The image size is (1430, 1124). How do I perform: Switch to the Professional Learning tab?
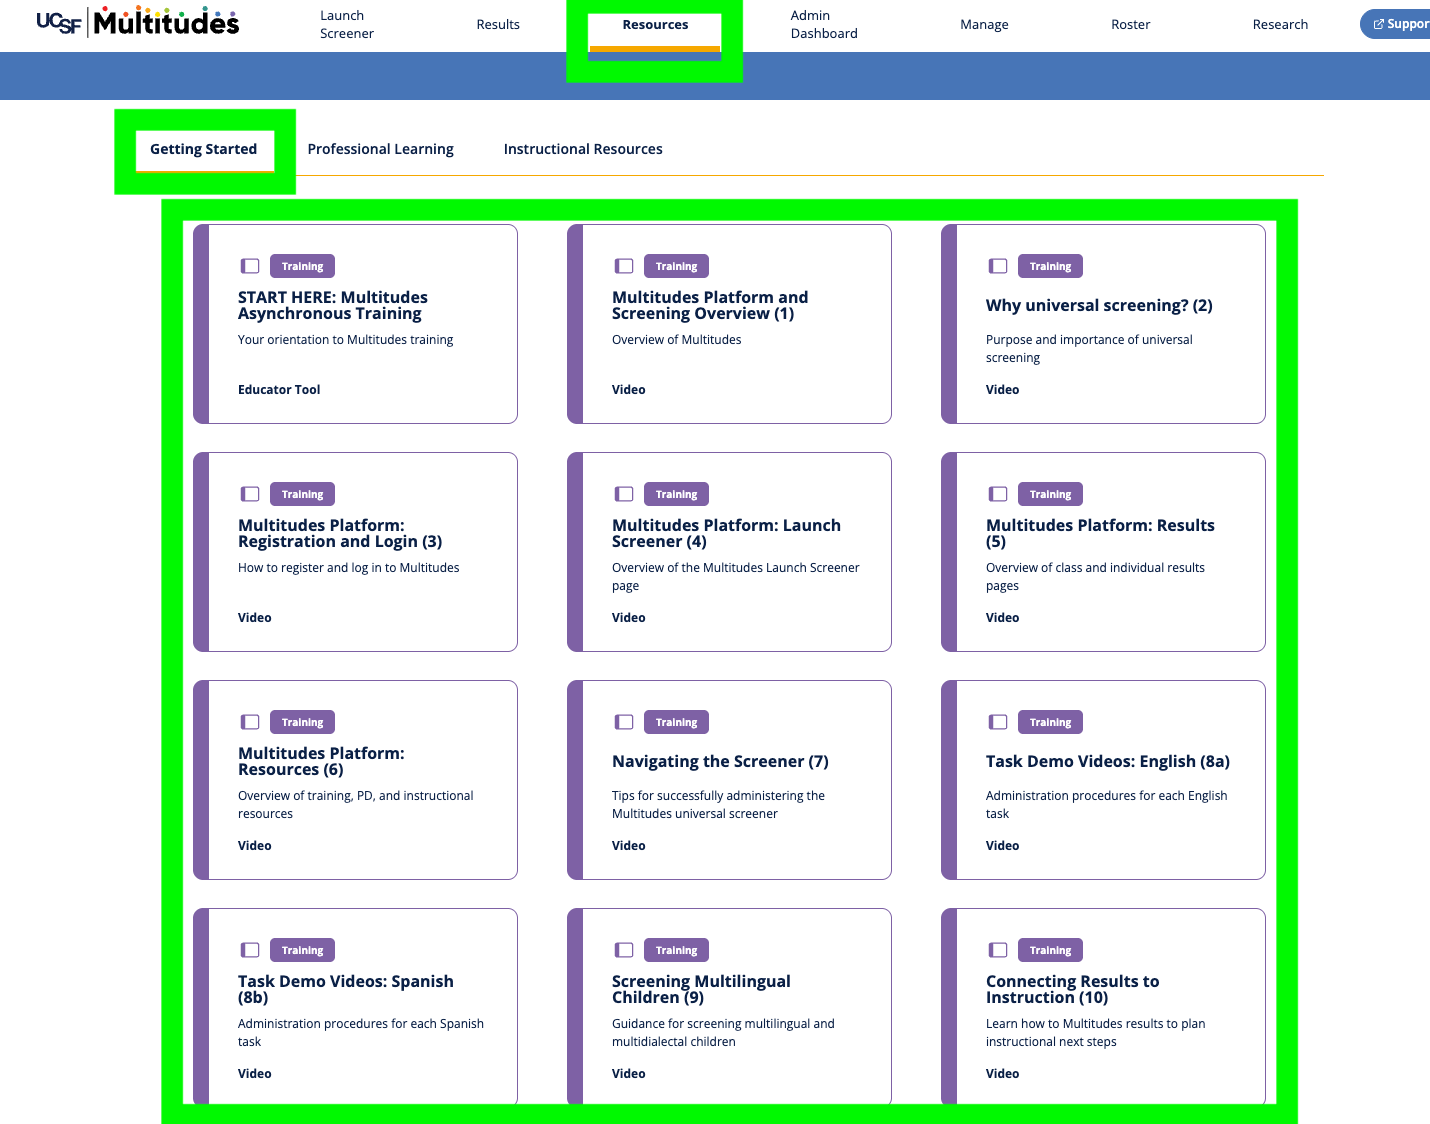(x=381, y=149)
